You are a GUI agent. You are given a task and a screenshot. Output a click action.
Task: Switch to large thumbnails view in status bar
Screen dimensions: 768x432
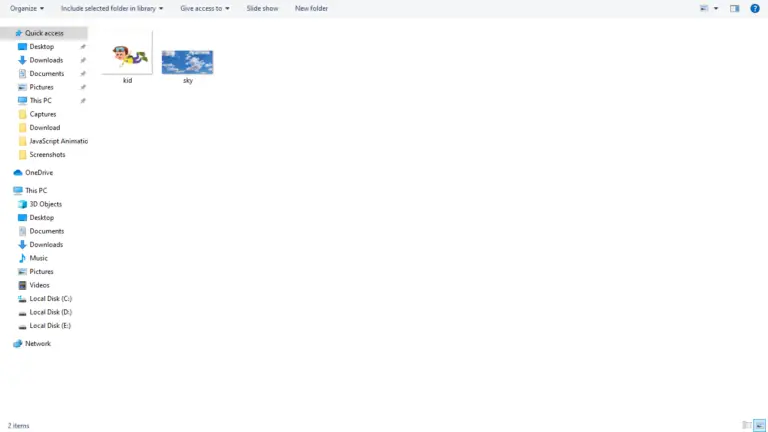coord(759,425)
